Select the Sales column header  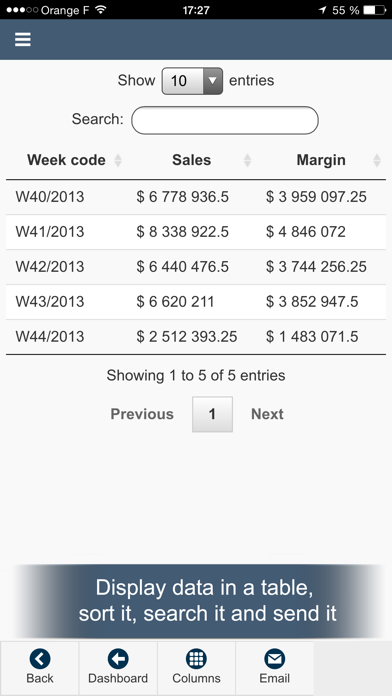coord(192,160)
